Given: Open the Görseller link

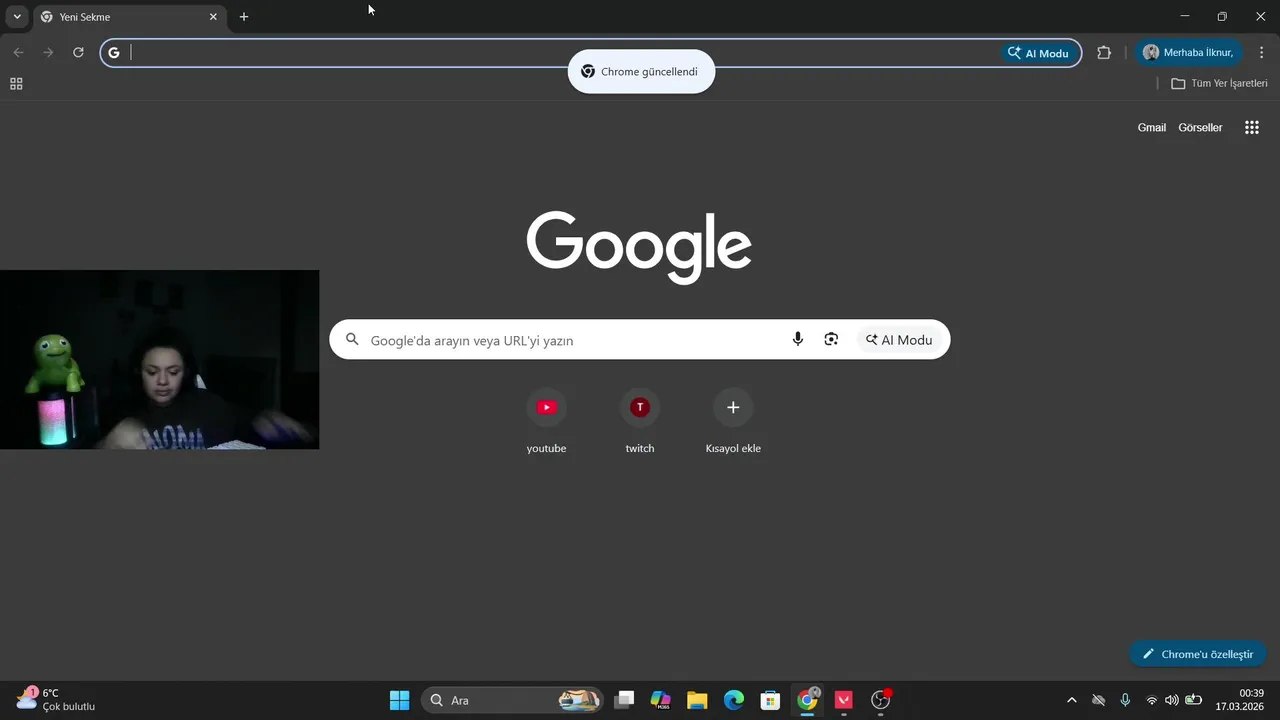Looking at the screenshot, I should 1200,128.
